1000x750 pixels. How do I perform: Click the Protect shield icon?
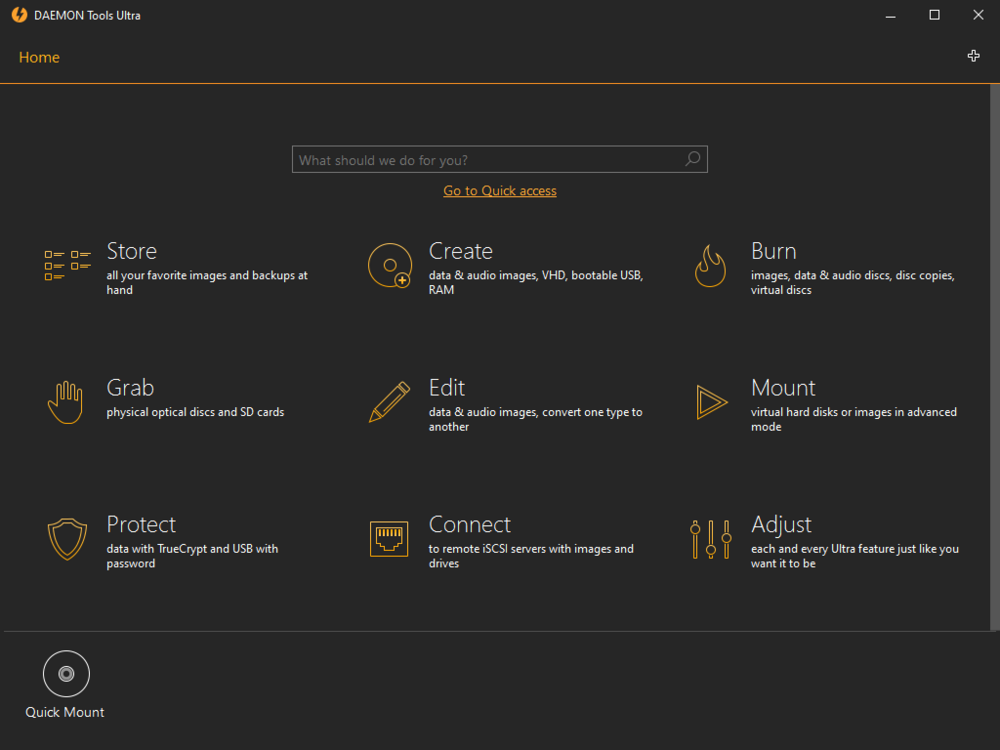pos(67,539)
